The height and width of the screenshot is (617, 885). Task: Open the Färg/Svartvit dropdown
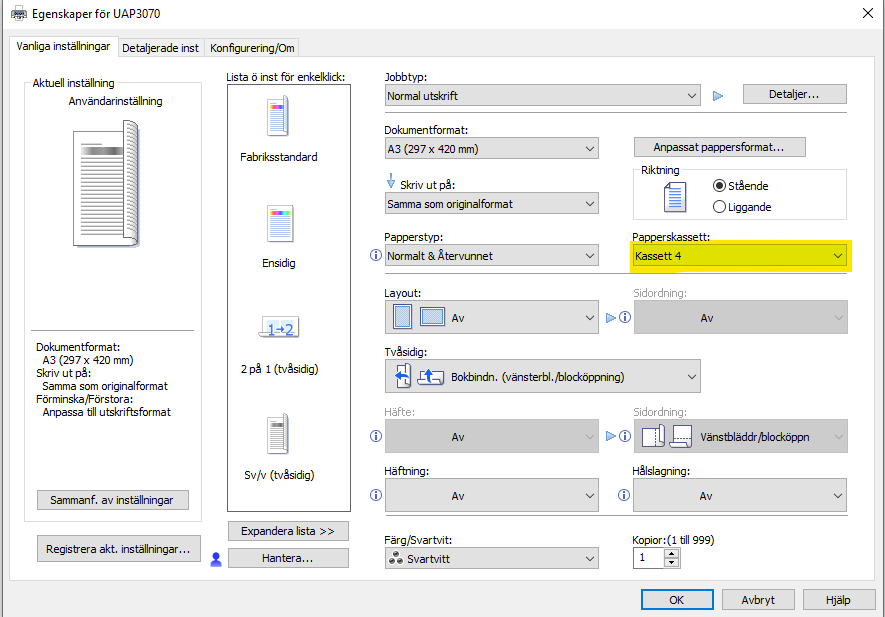pos(491,558)
